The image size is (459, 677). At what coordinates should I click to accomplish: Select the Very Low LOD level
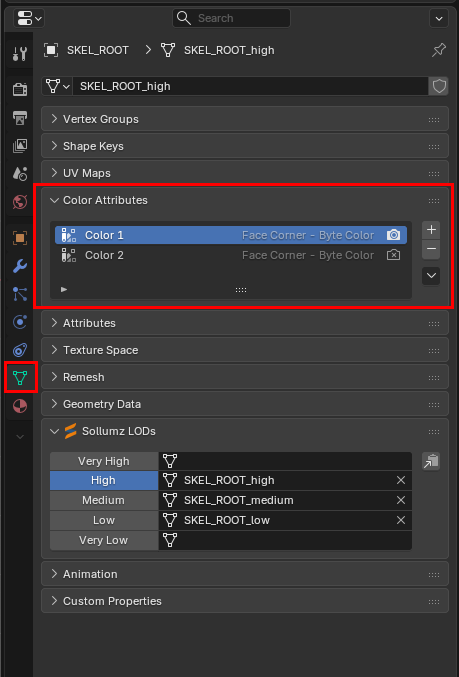tap(104, 540)
